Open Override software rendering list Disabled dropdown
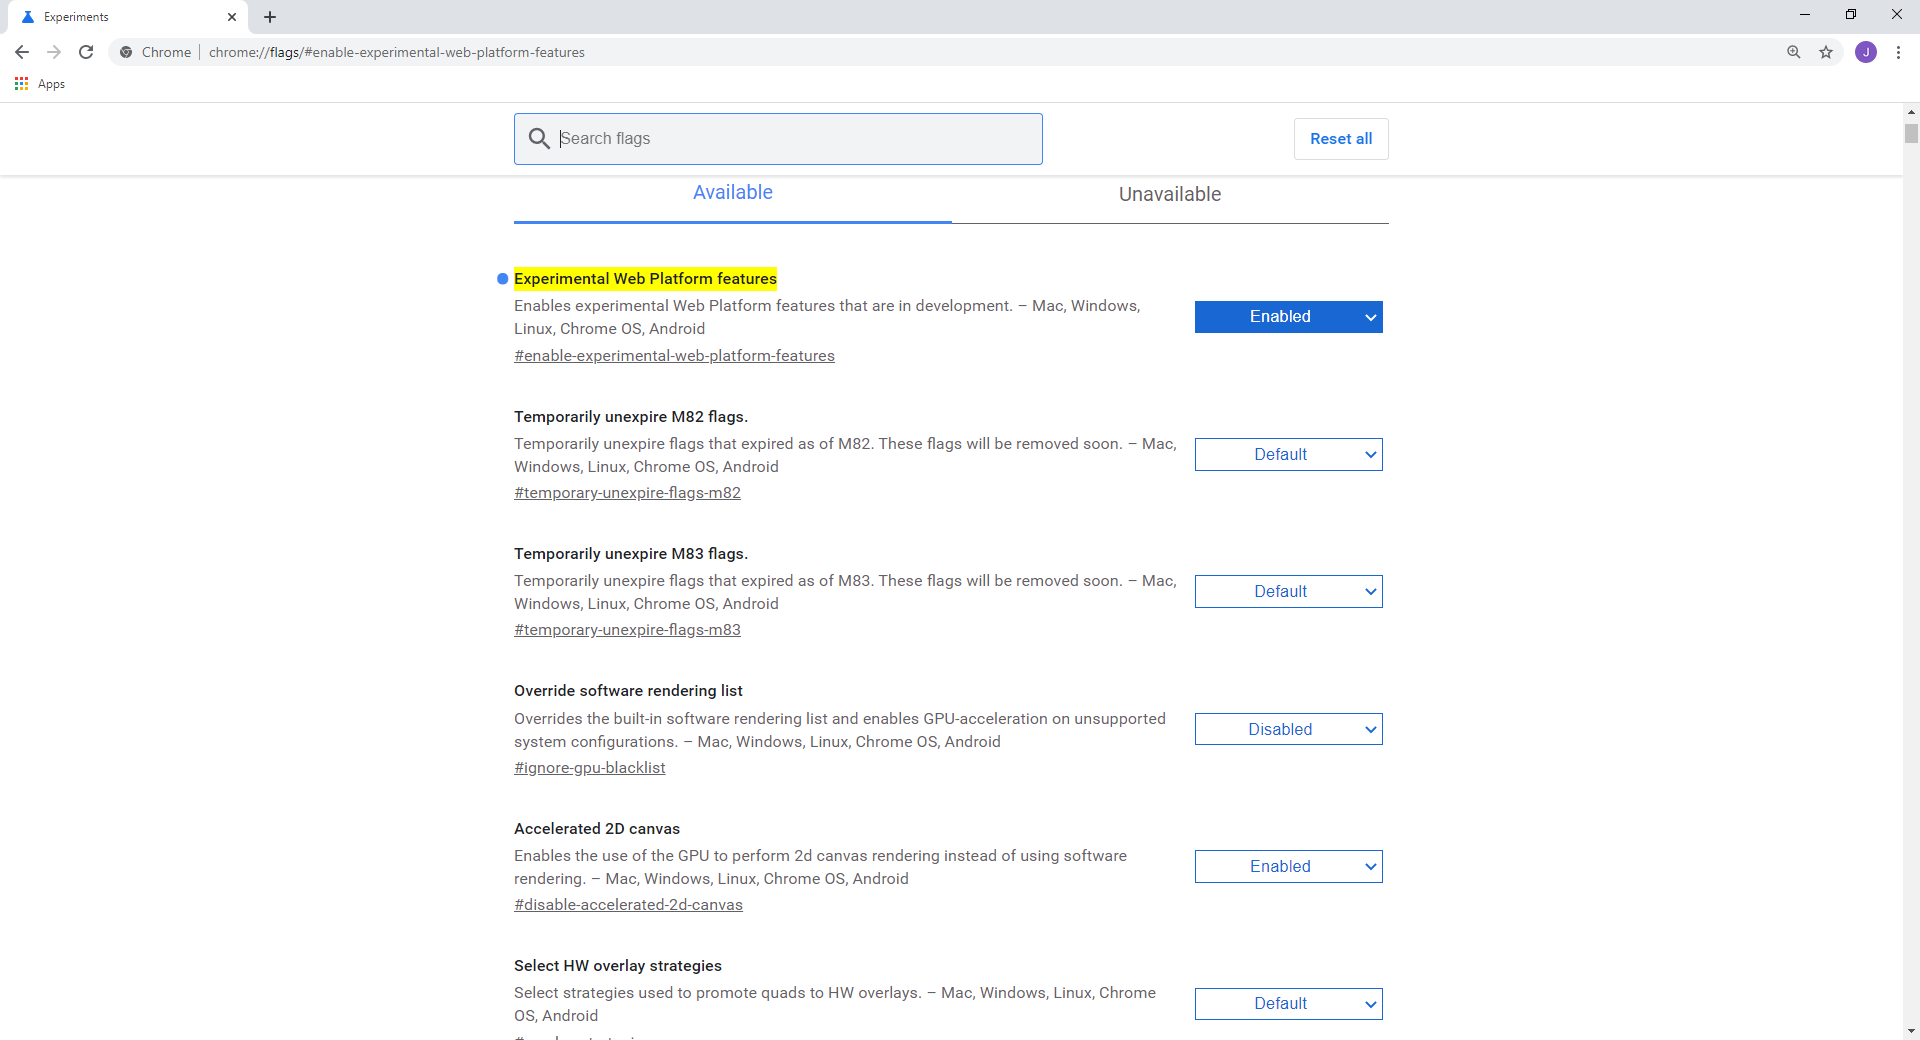Image resolution: width=1920 pixels, height=1040 pixels. 1289,729
